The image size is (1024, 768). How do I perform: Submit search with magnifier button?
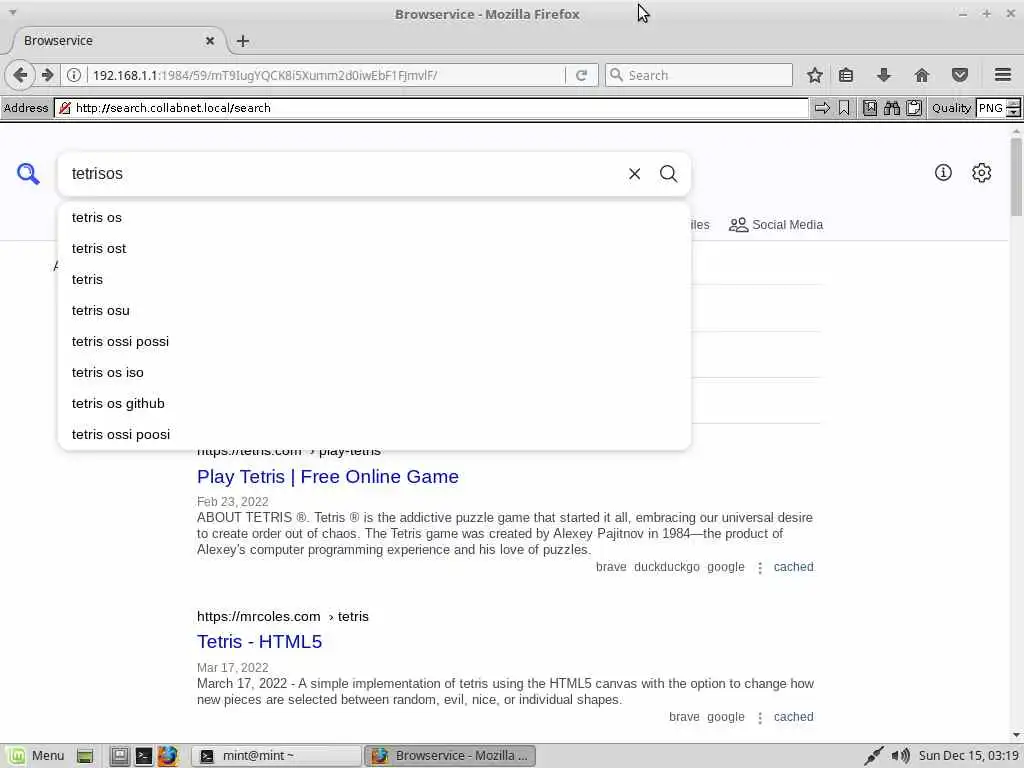668,174
